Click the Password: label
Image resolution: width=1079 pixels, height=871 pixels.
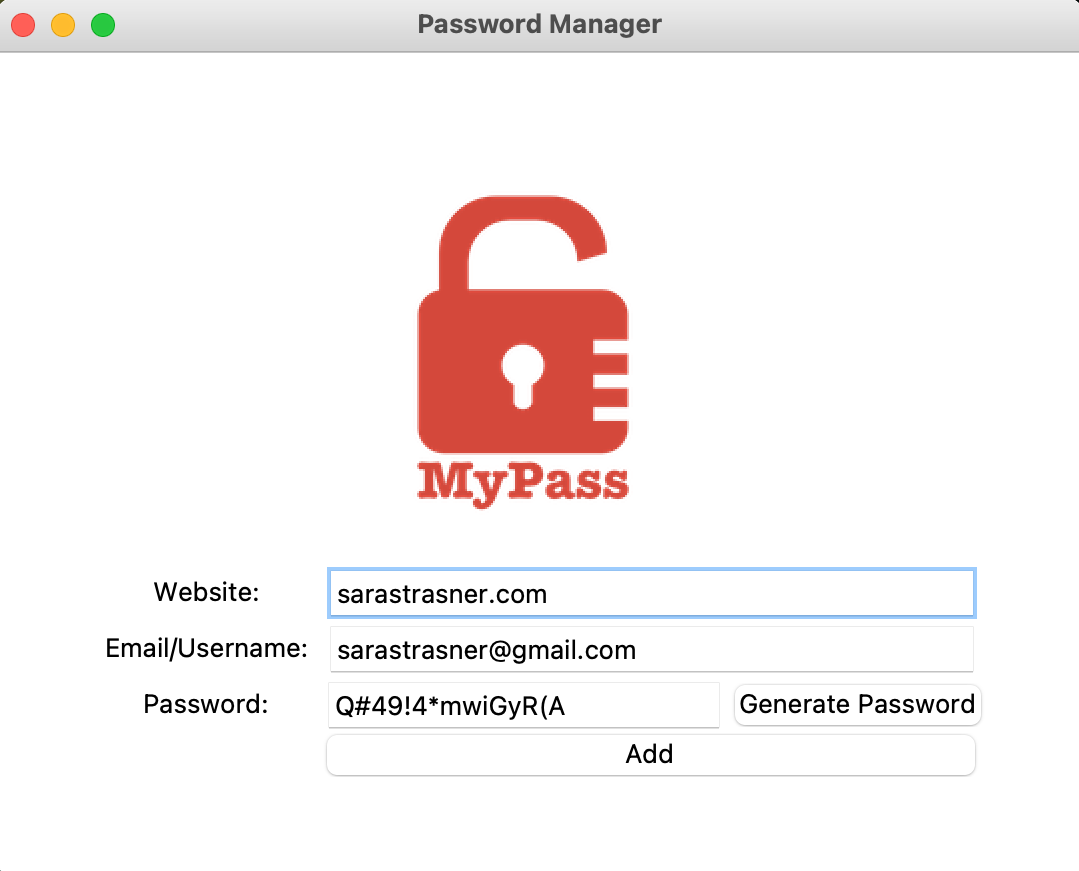206,705
